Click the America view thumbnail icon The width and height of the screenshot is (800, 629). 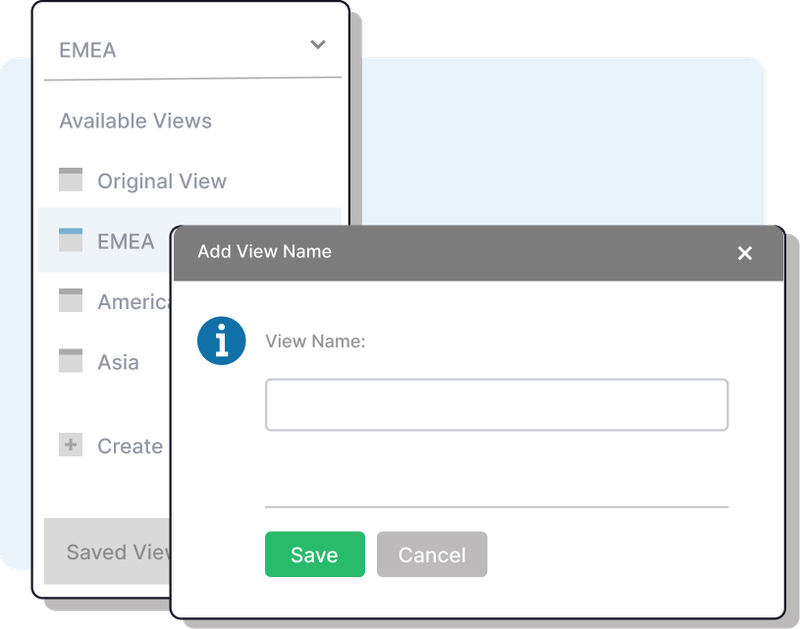click(70, 301)
